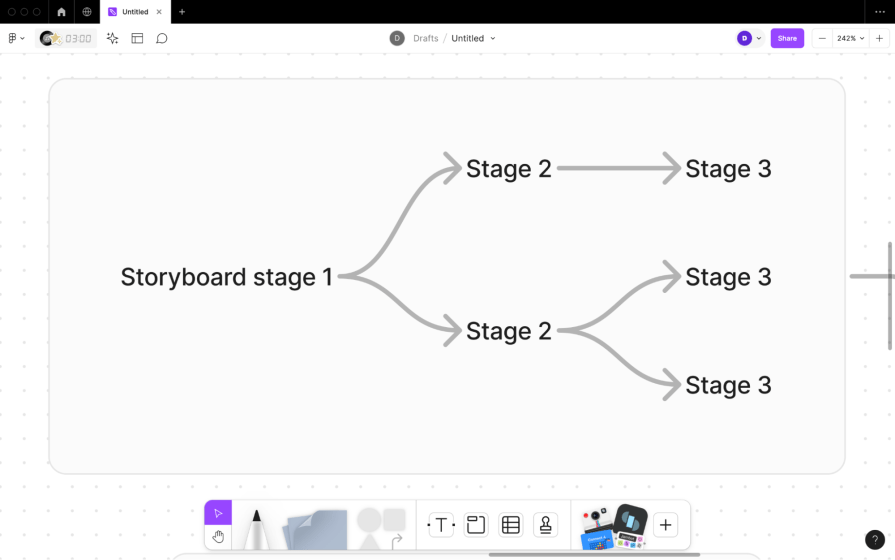
Task: Select the bottom Stage 3 text
Action: 728,385
